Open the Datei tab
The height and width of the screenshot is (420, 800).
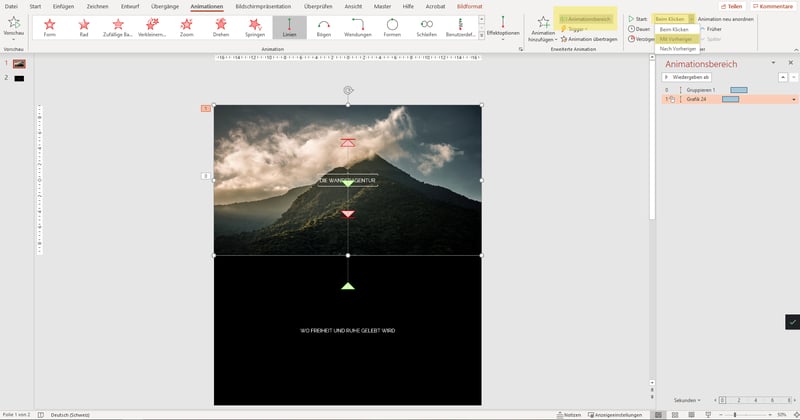pos(11,6)
